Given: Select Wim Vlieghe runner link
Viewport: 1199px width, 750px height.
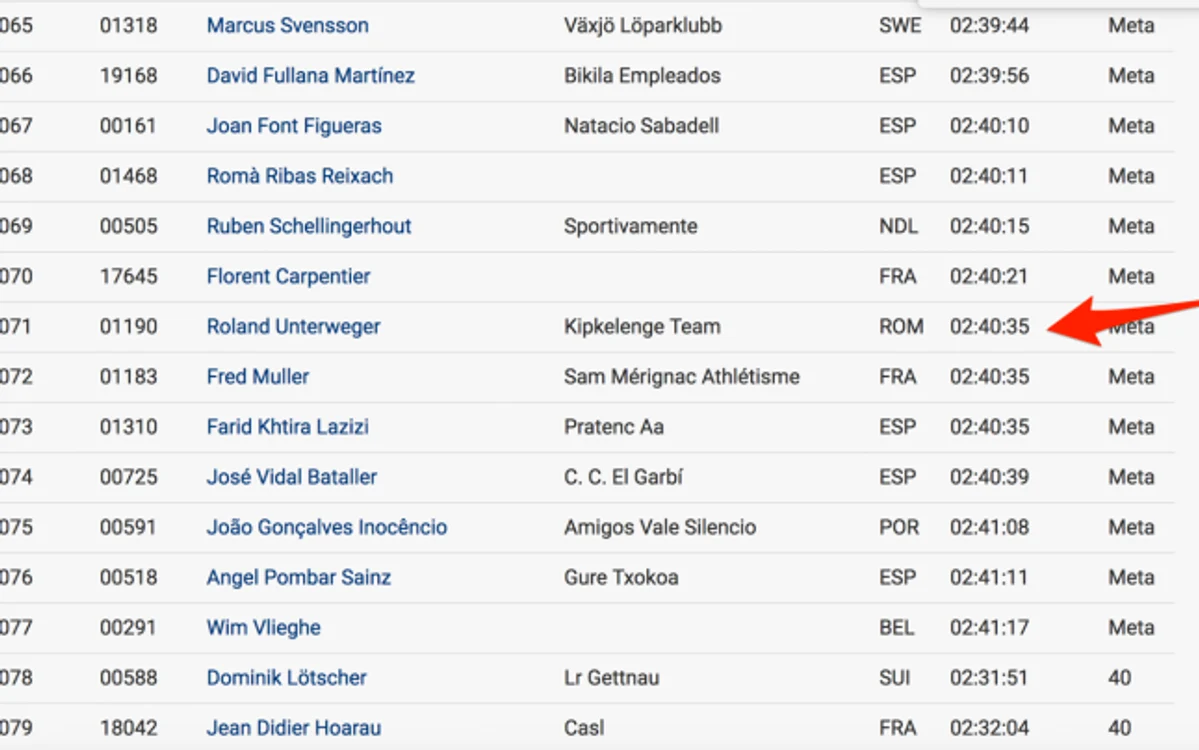Looking at the screenshot, I should (x=264, y=628).
